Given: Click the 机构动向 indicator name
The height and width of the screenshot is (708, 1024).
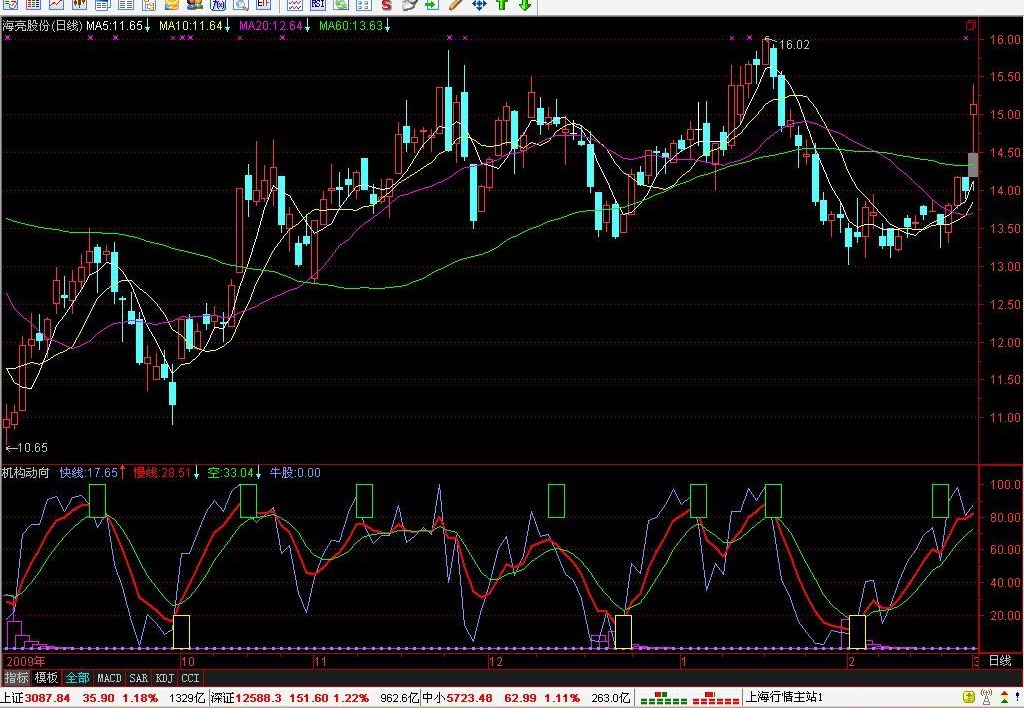Looking at the screenshot, I should pos(25,473).
